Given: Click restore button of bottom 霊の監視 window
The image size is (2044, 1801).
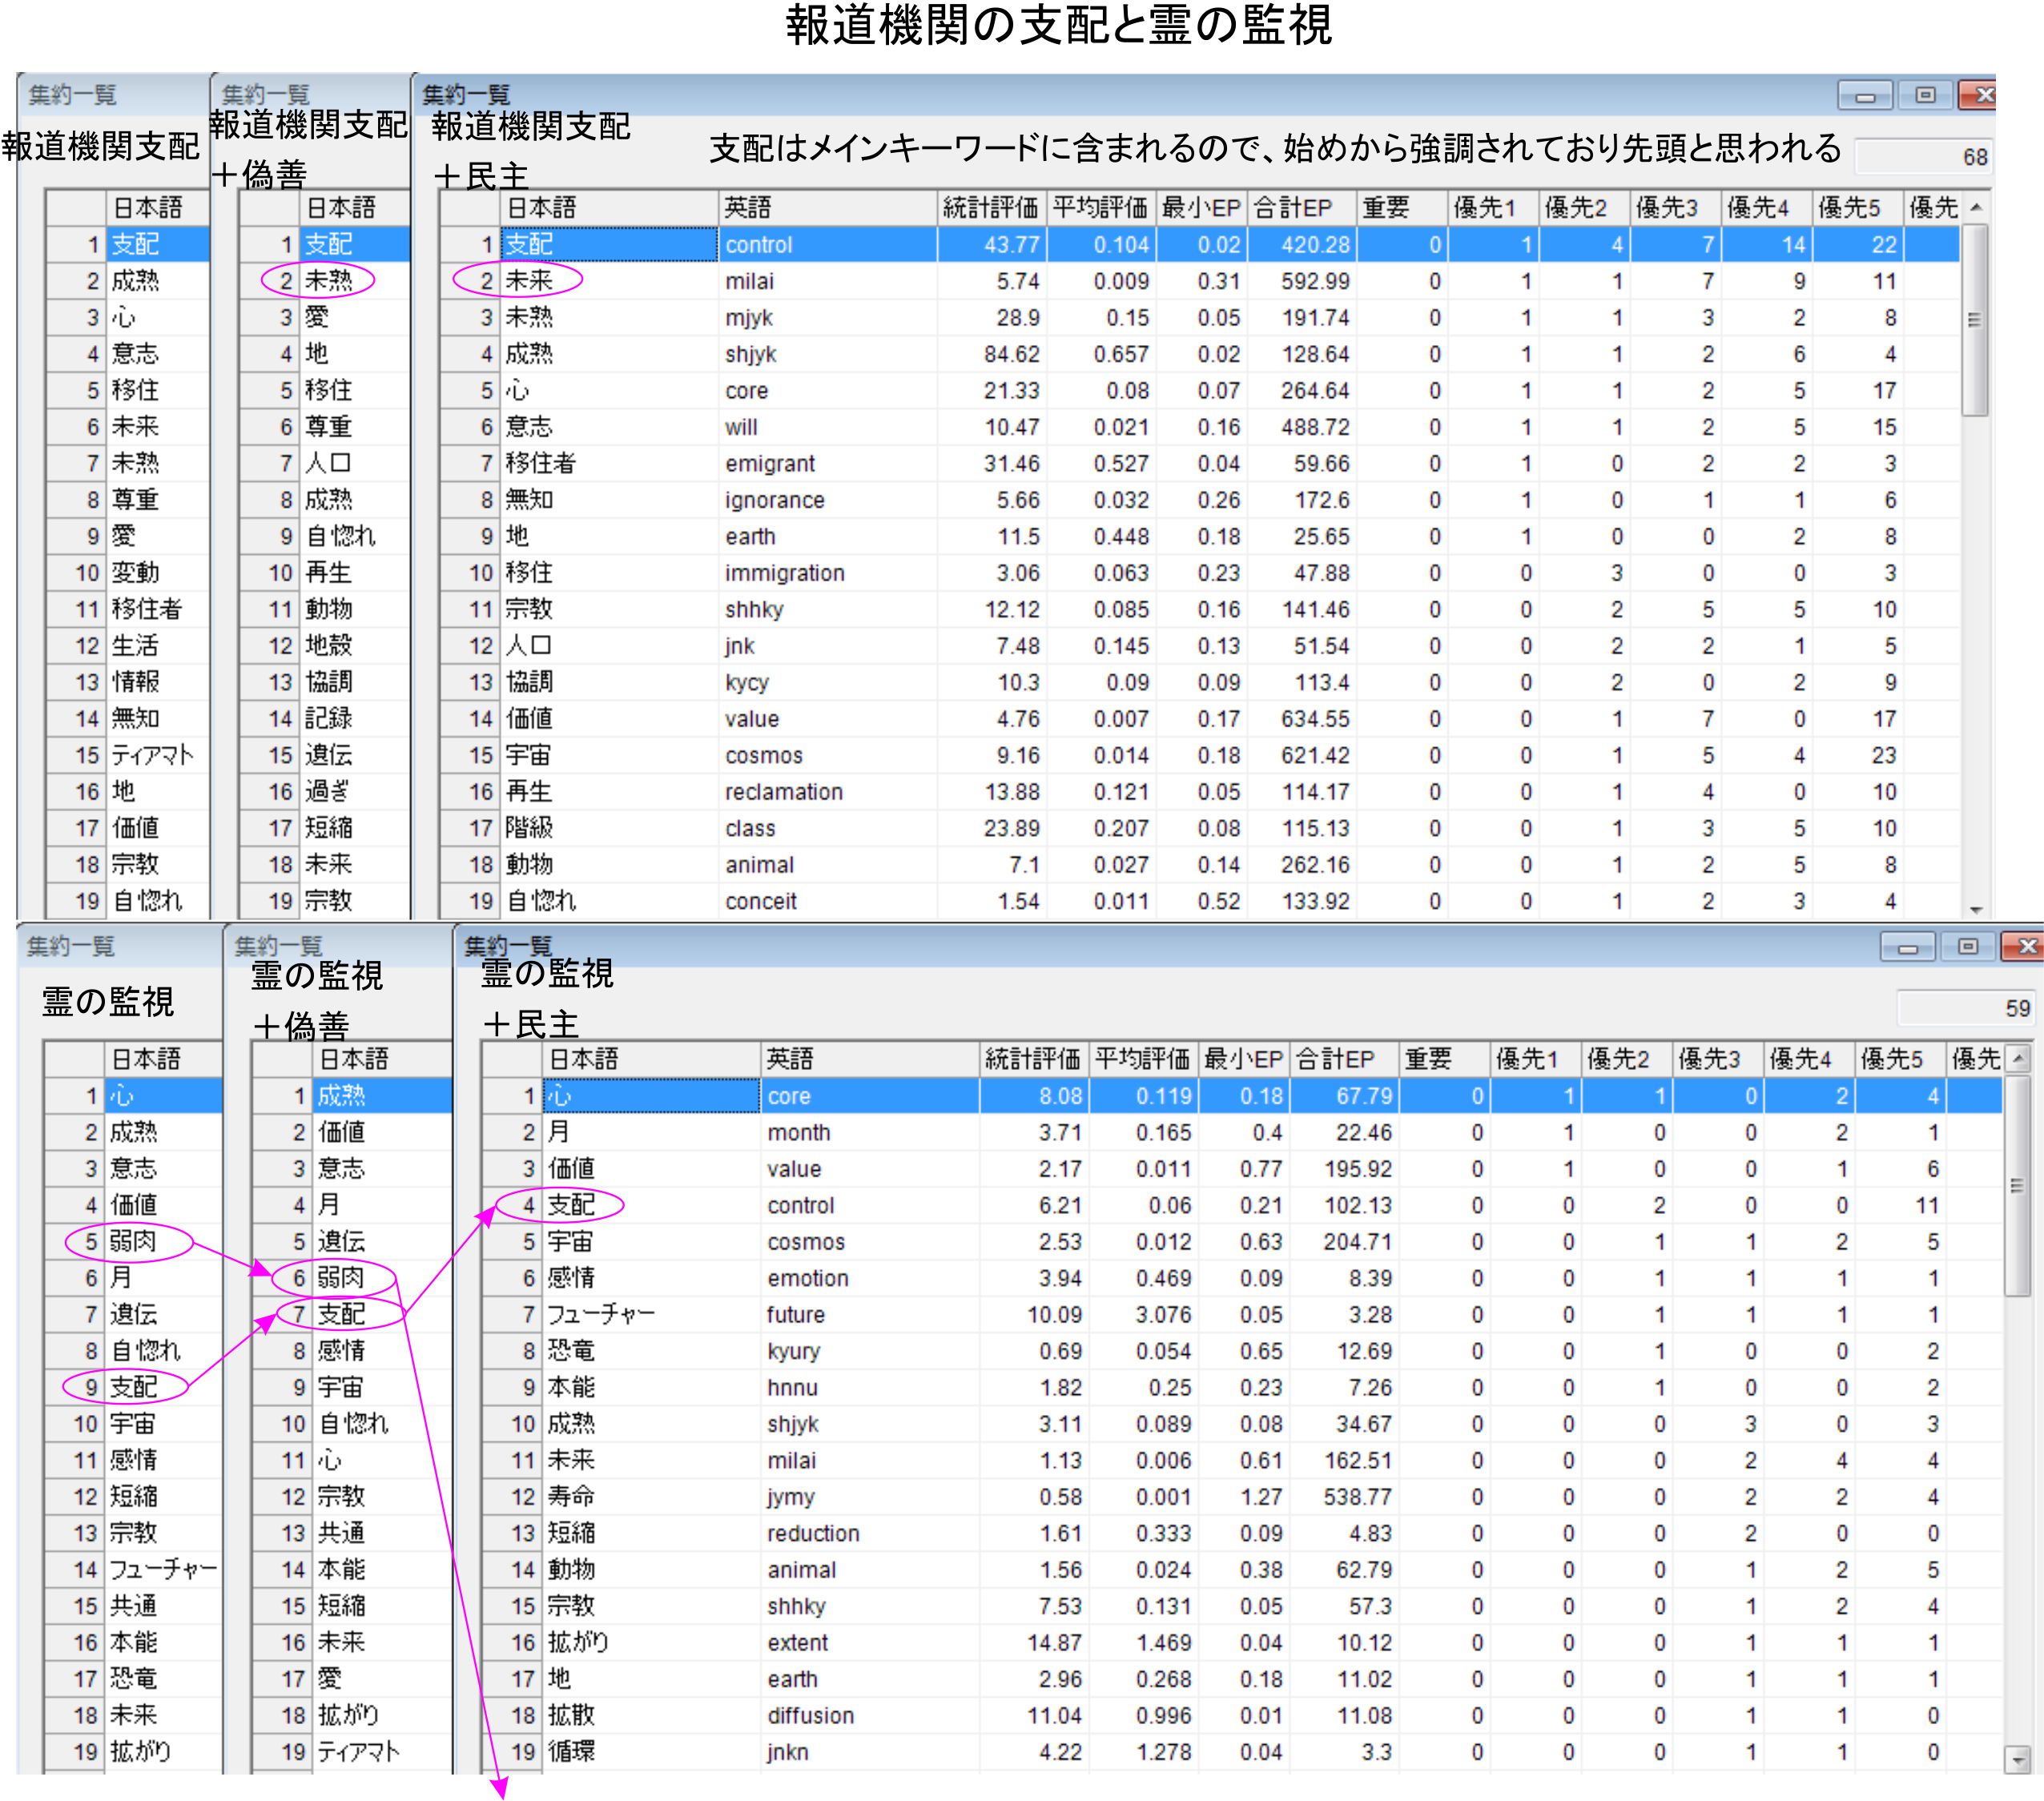Looking at the screenshot, I should (1967, 946).
